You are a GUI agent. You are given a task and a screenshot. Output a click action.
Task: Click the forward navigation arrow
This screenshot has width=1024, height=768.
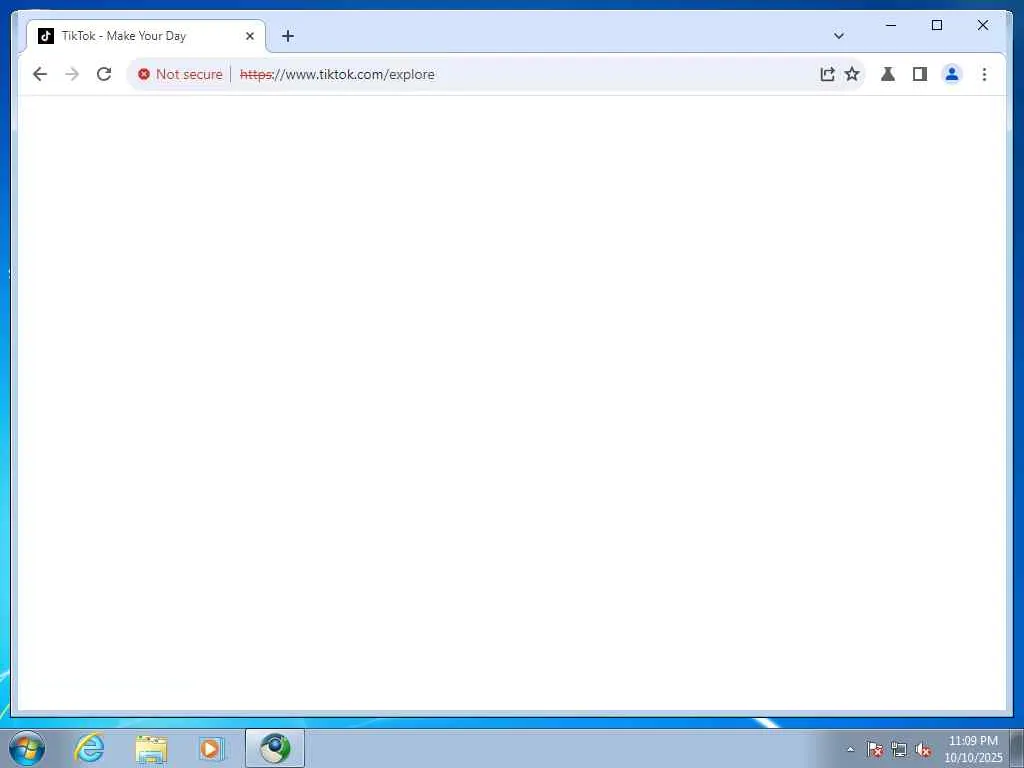72,74
